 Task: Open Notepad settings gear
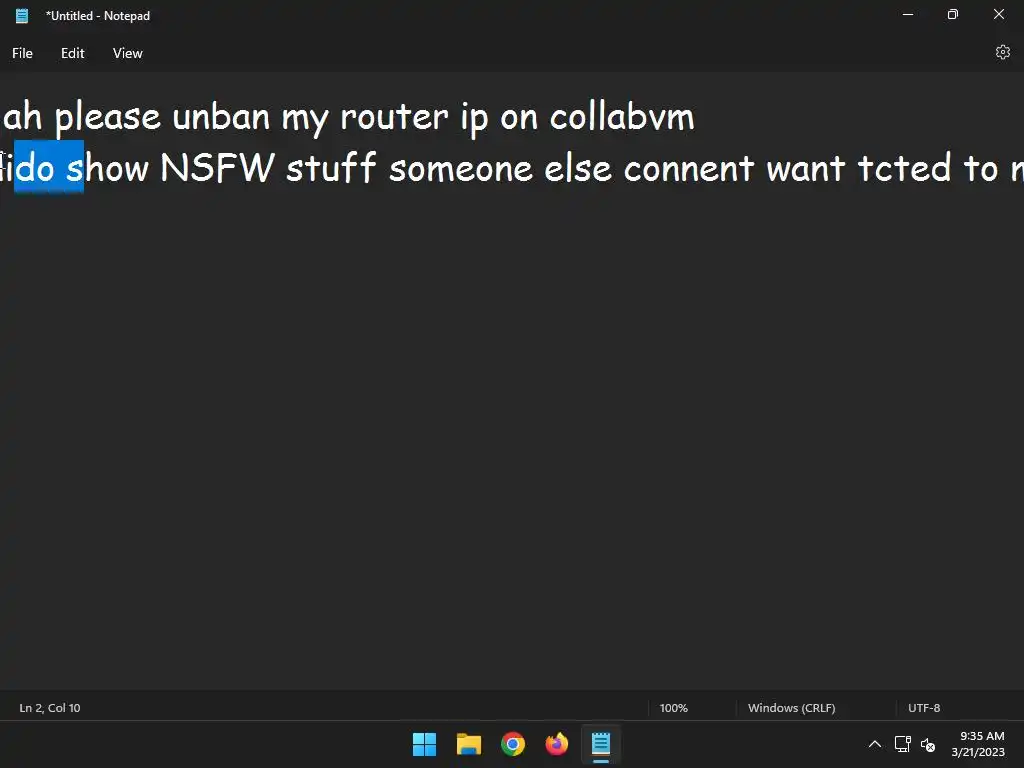(x=1002, y=52)
